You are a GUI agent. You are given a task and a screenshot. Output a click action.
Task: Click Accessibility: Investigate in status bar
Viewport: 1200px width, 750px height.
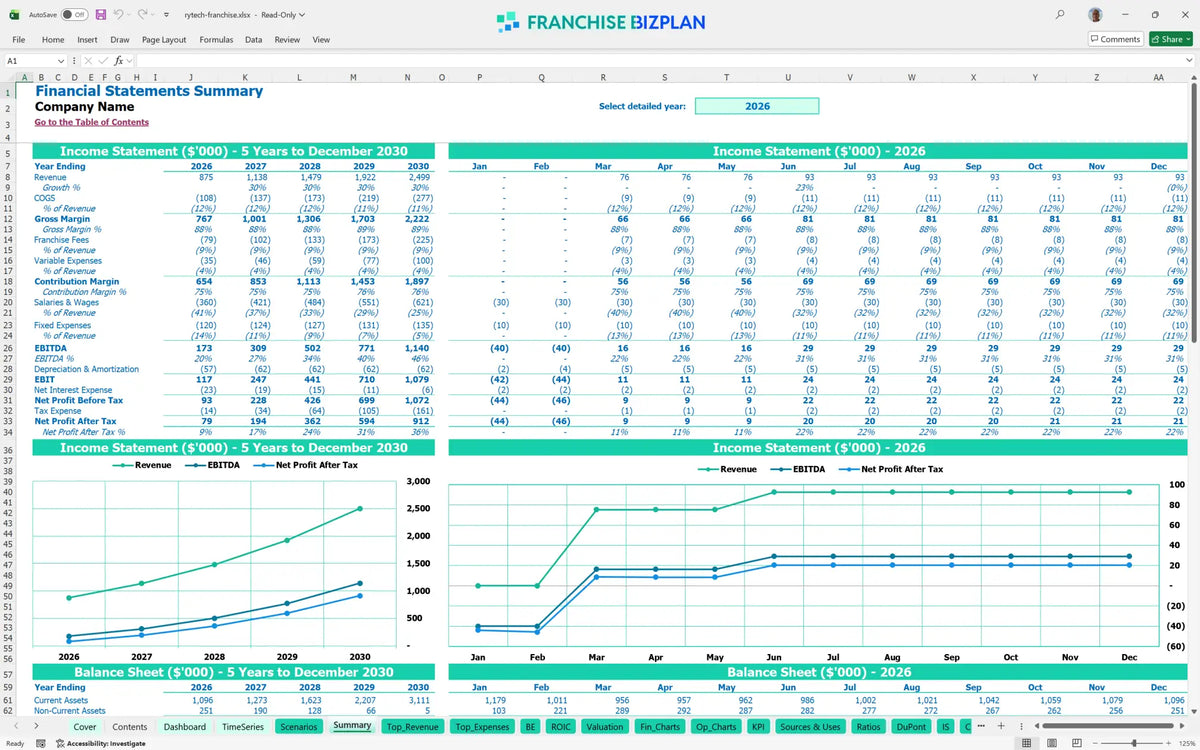(100, 743)
